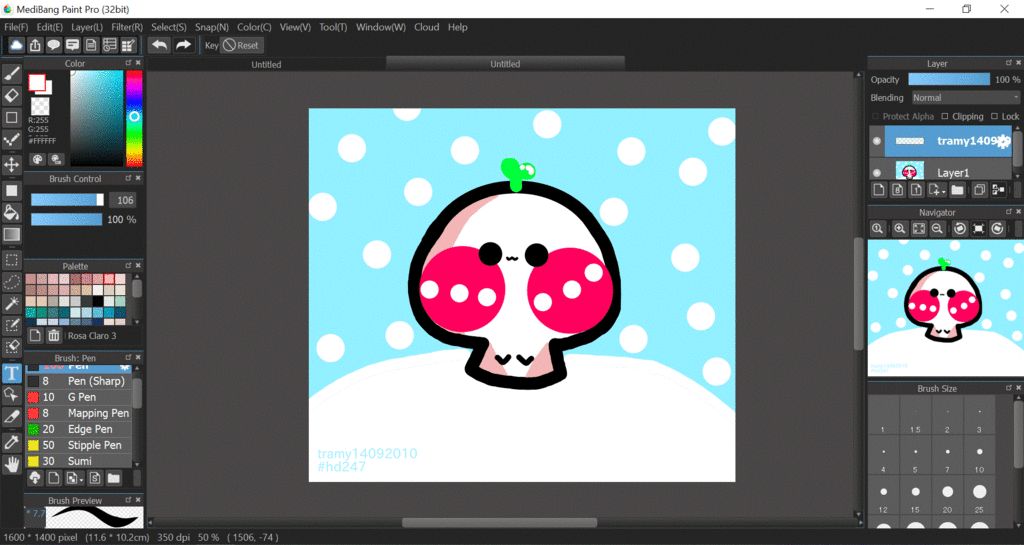Select the Hand tool
1024x545 pixels.
pyautogui.click(x=12, y=464)
